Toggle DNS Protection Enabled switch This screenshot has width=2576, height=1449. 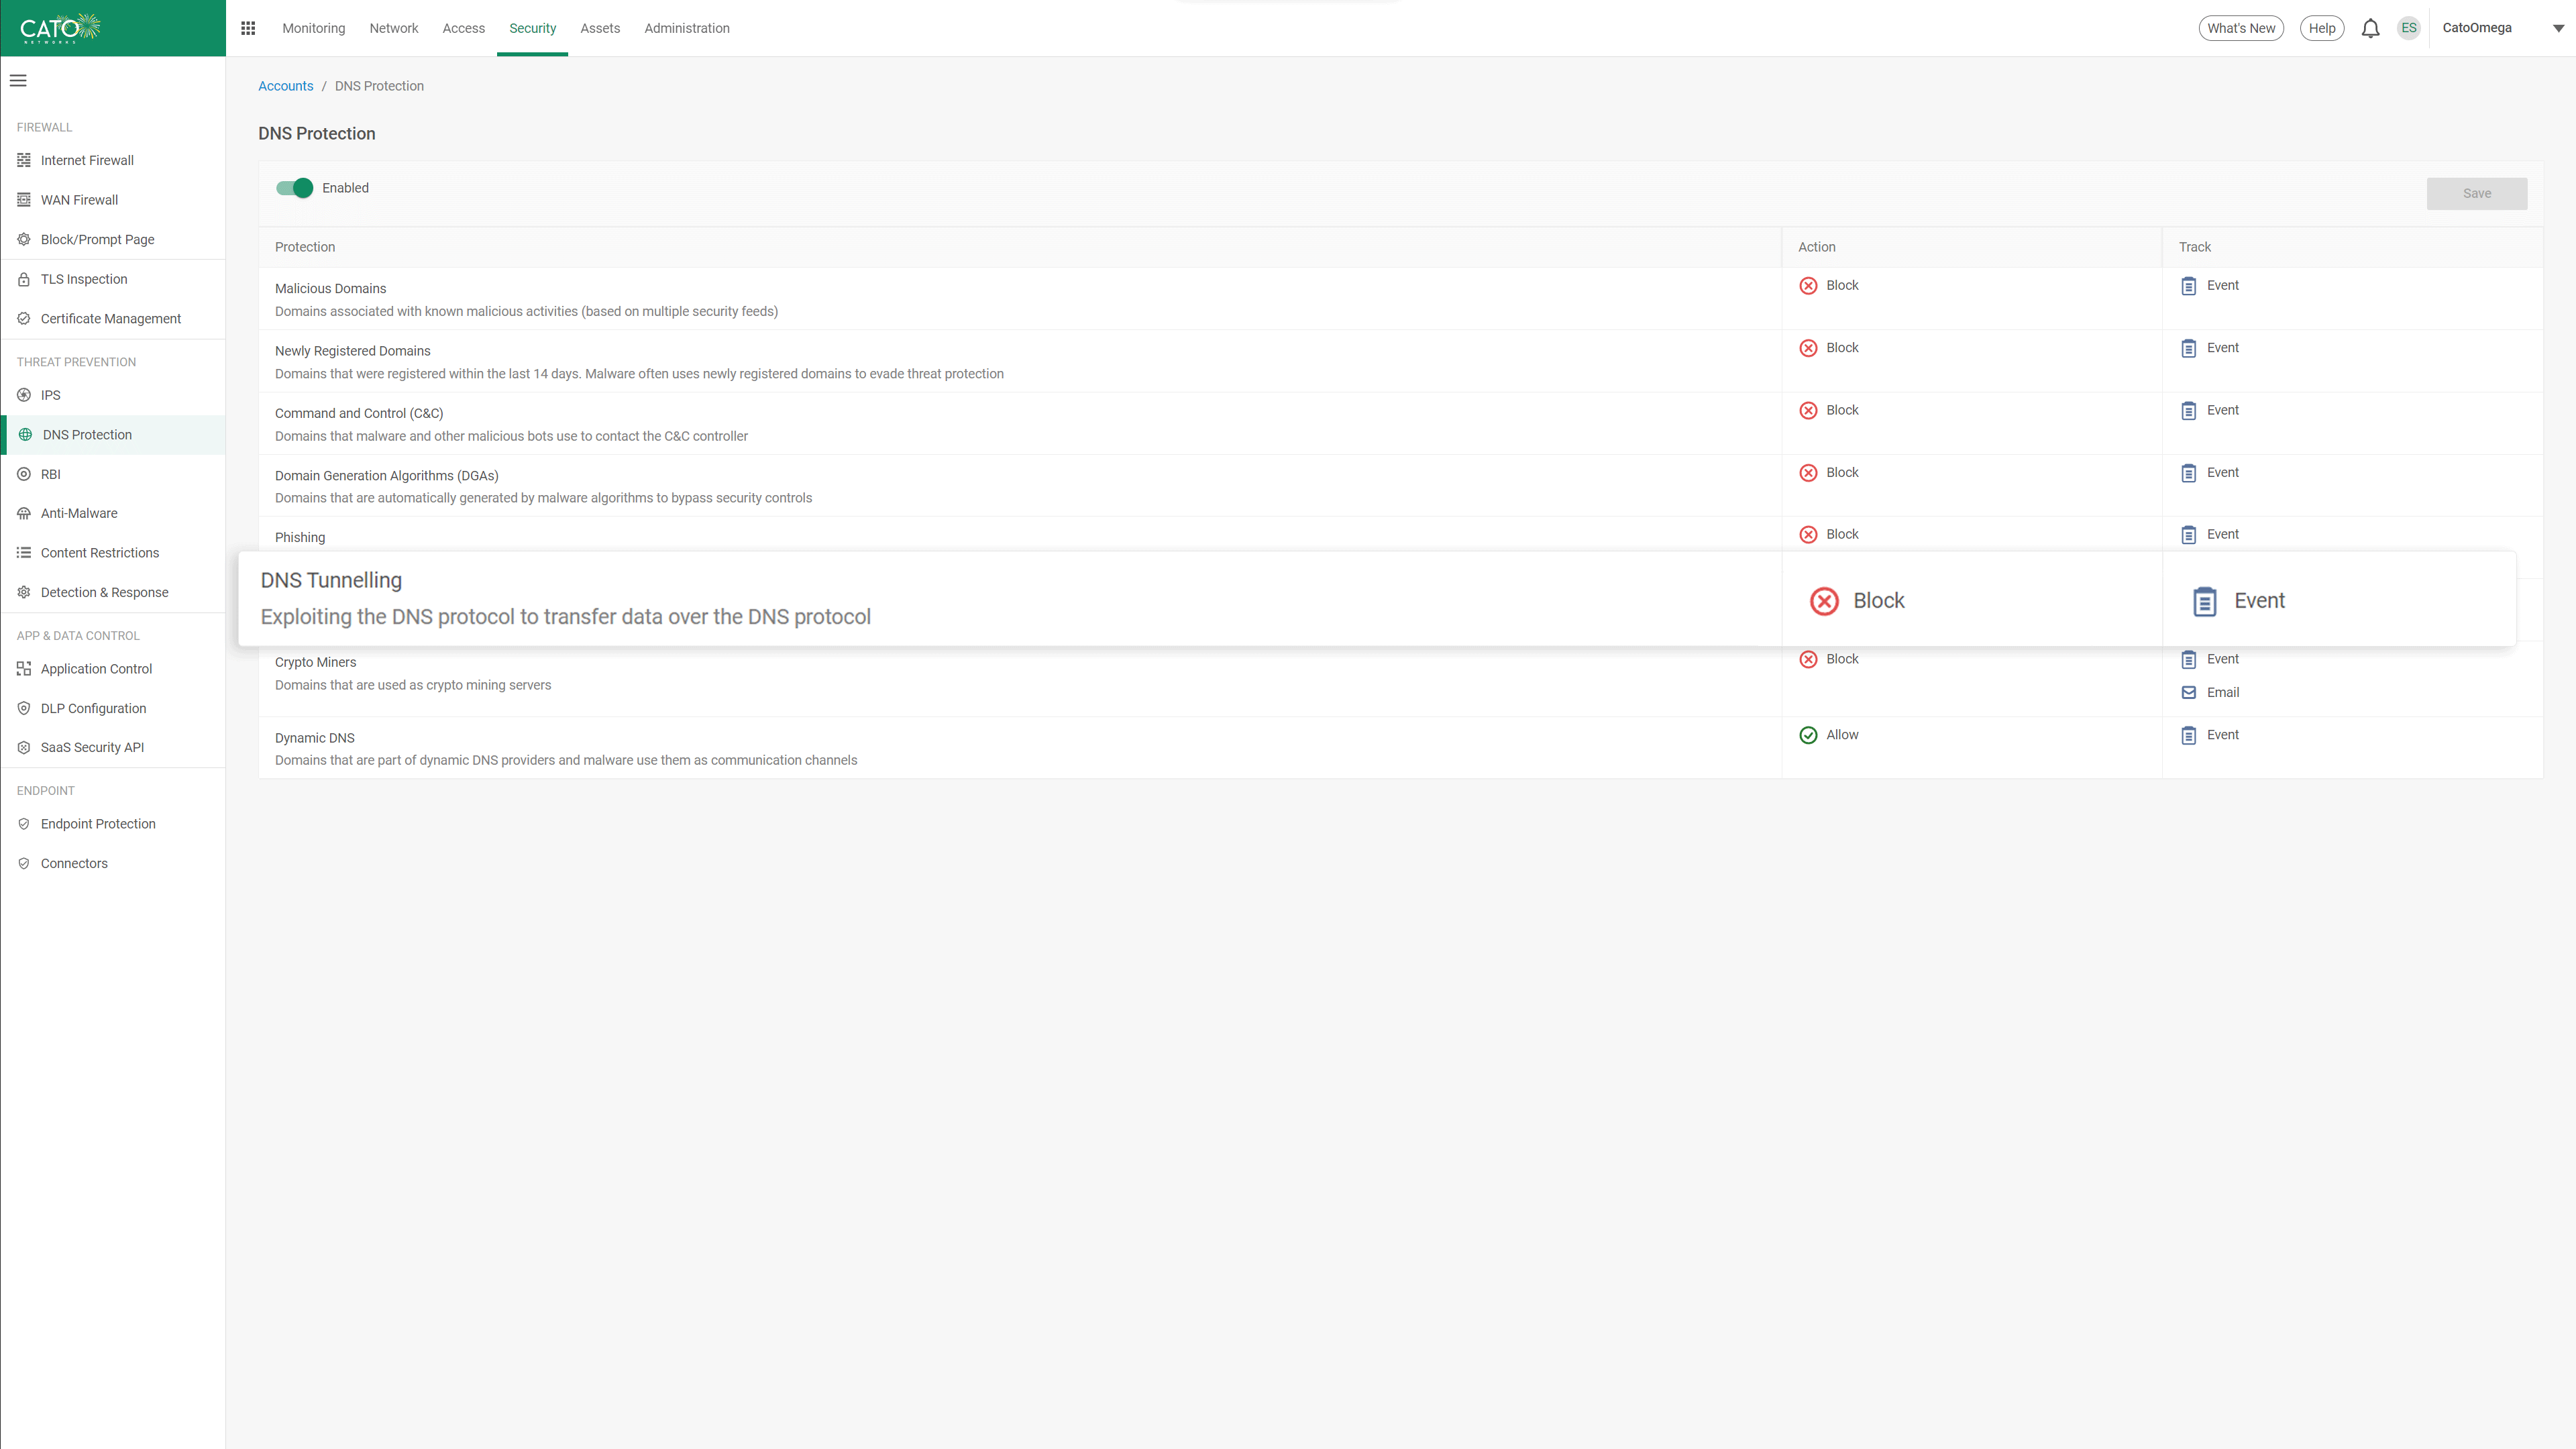tap(295, 188)
